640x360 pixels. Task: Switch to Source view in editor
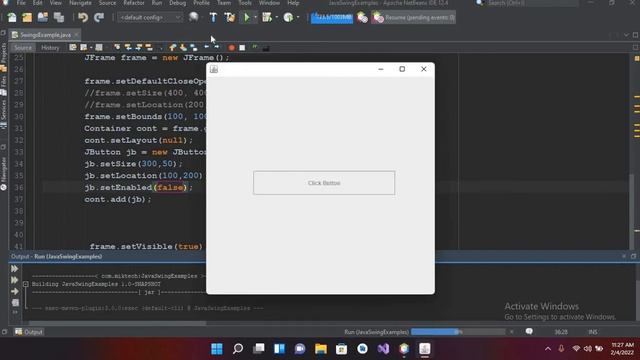(x=22, y=48)
